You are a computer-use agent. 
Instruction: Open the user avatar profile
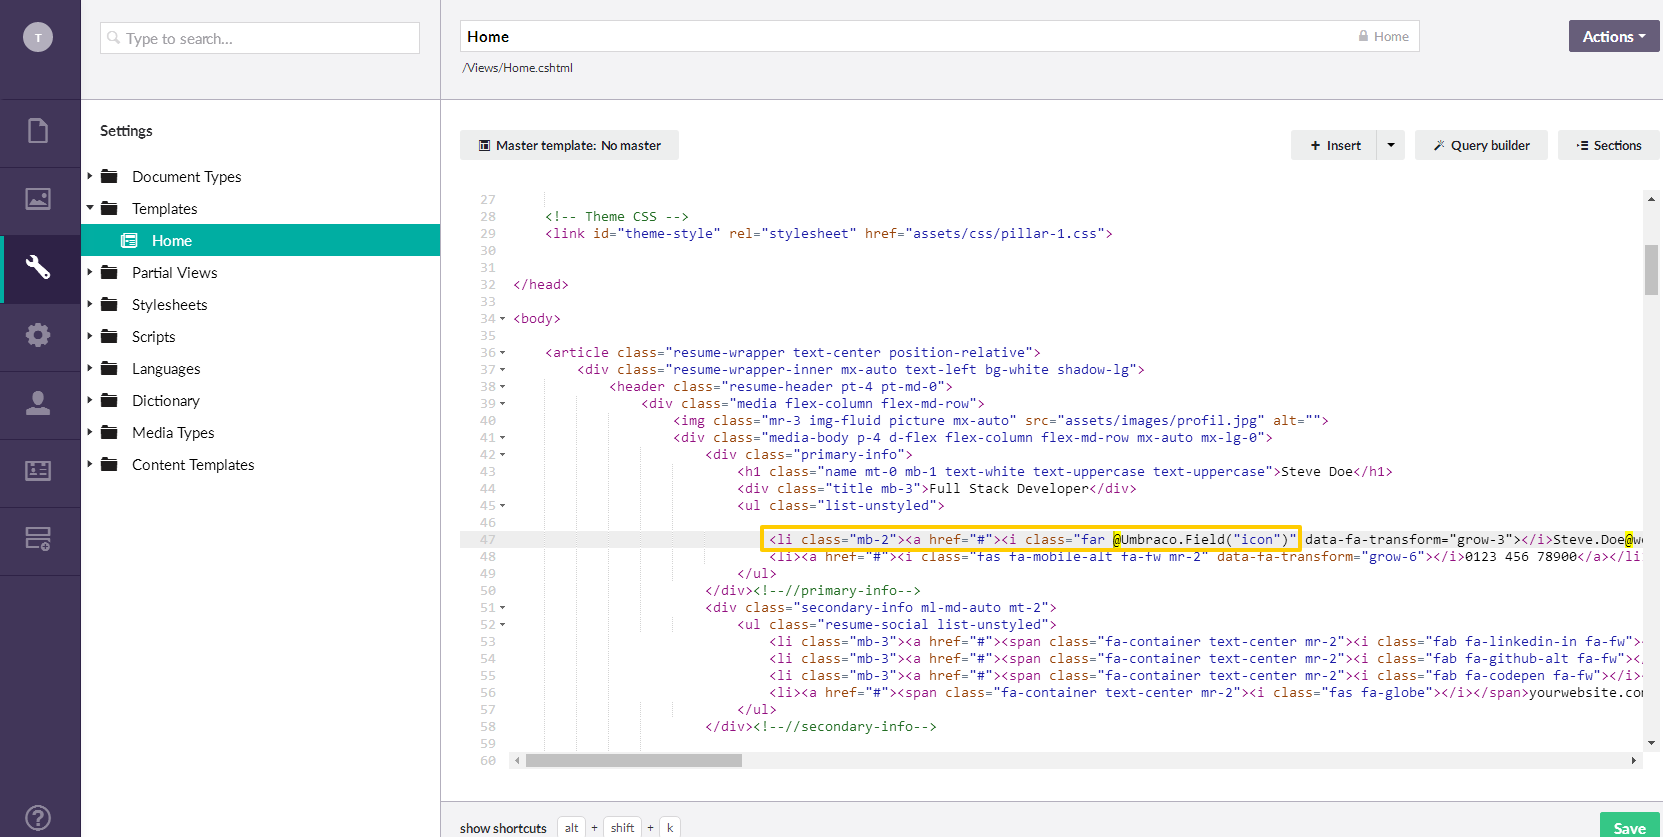(38, 38)
